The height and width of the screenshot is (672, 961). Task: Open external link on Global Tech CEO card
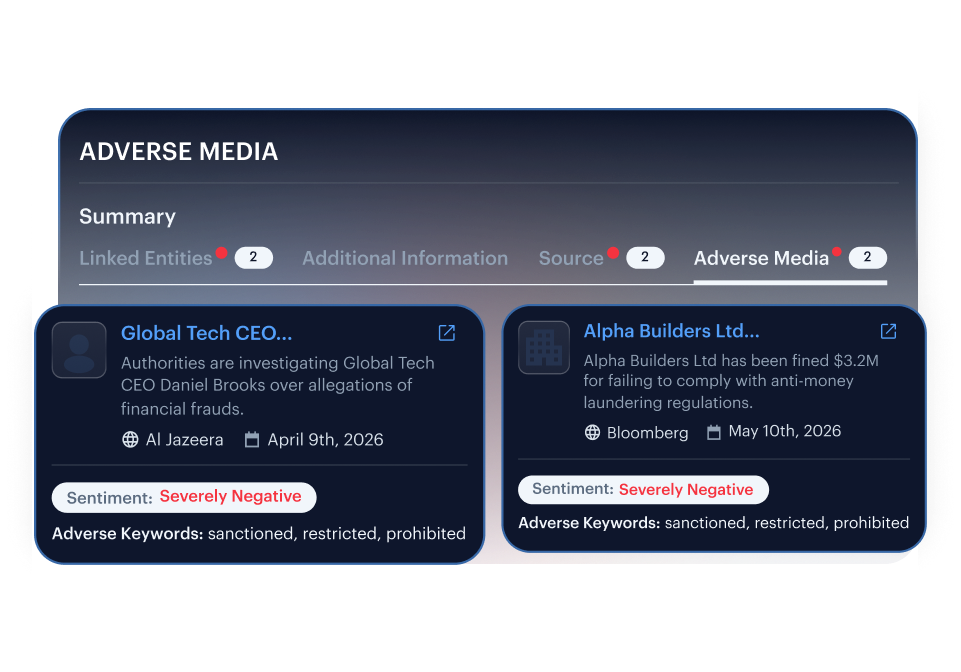[447, 333]
